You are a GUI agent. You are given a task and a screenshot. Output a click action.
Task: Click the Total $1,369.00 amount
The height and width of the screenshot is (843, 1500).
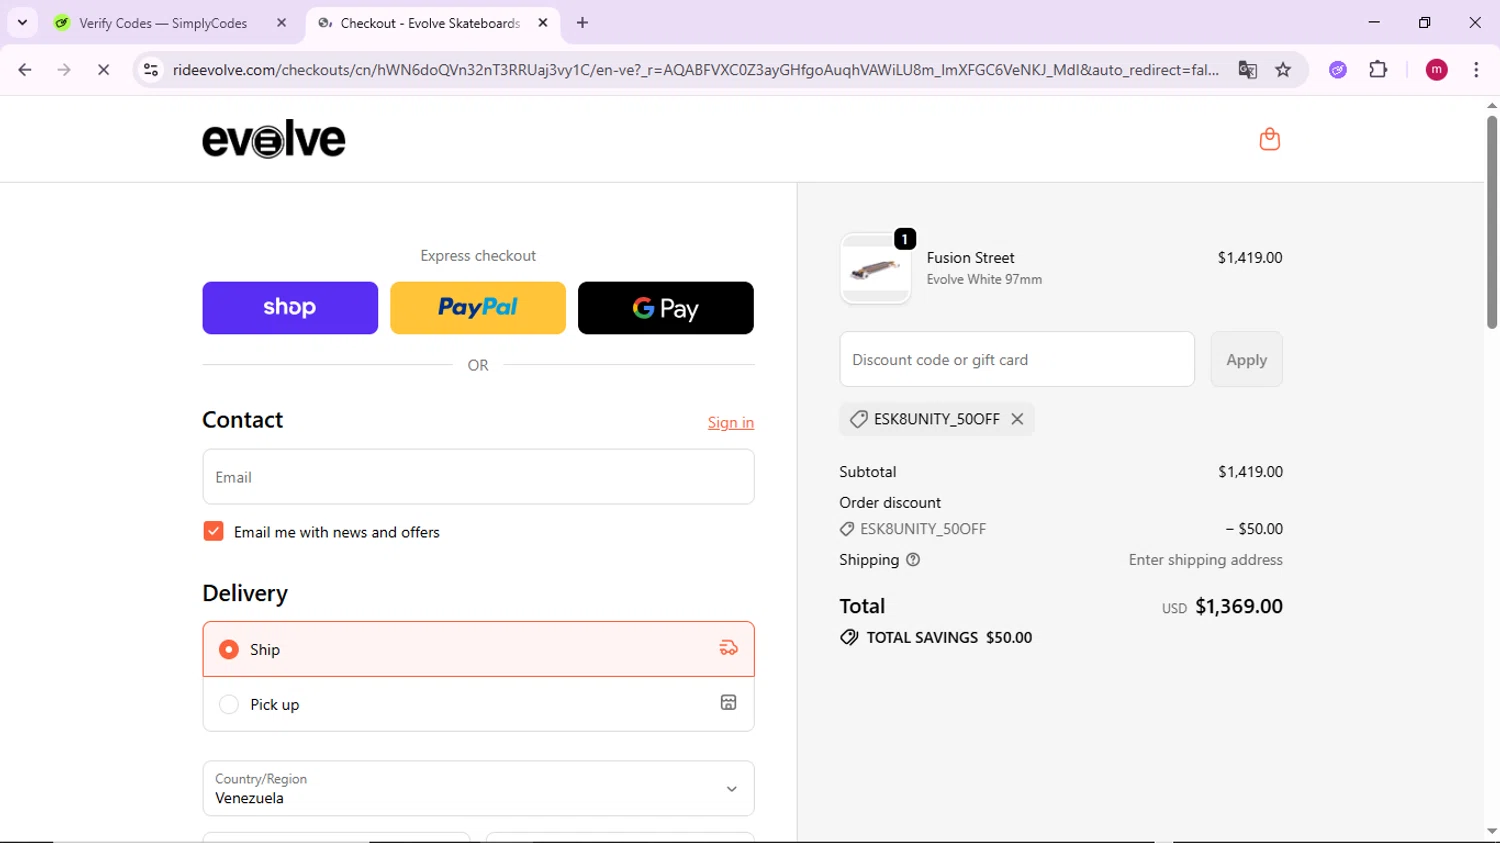click(x=1239, y=607)
